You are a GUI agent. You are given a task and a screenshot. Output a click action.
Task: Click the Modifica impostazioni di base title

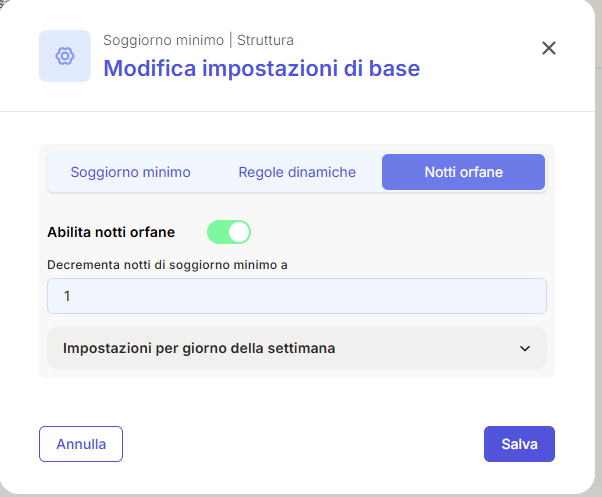click(262, 69)
